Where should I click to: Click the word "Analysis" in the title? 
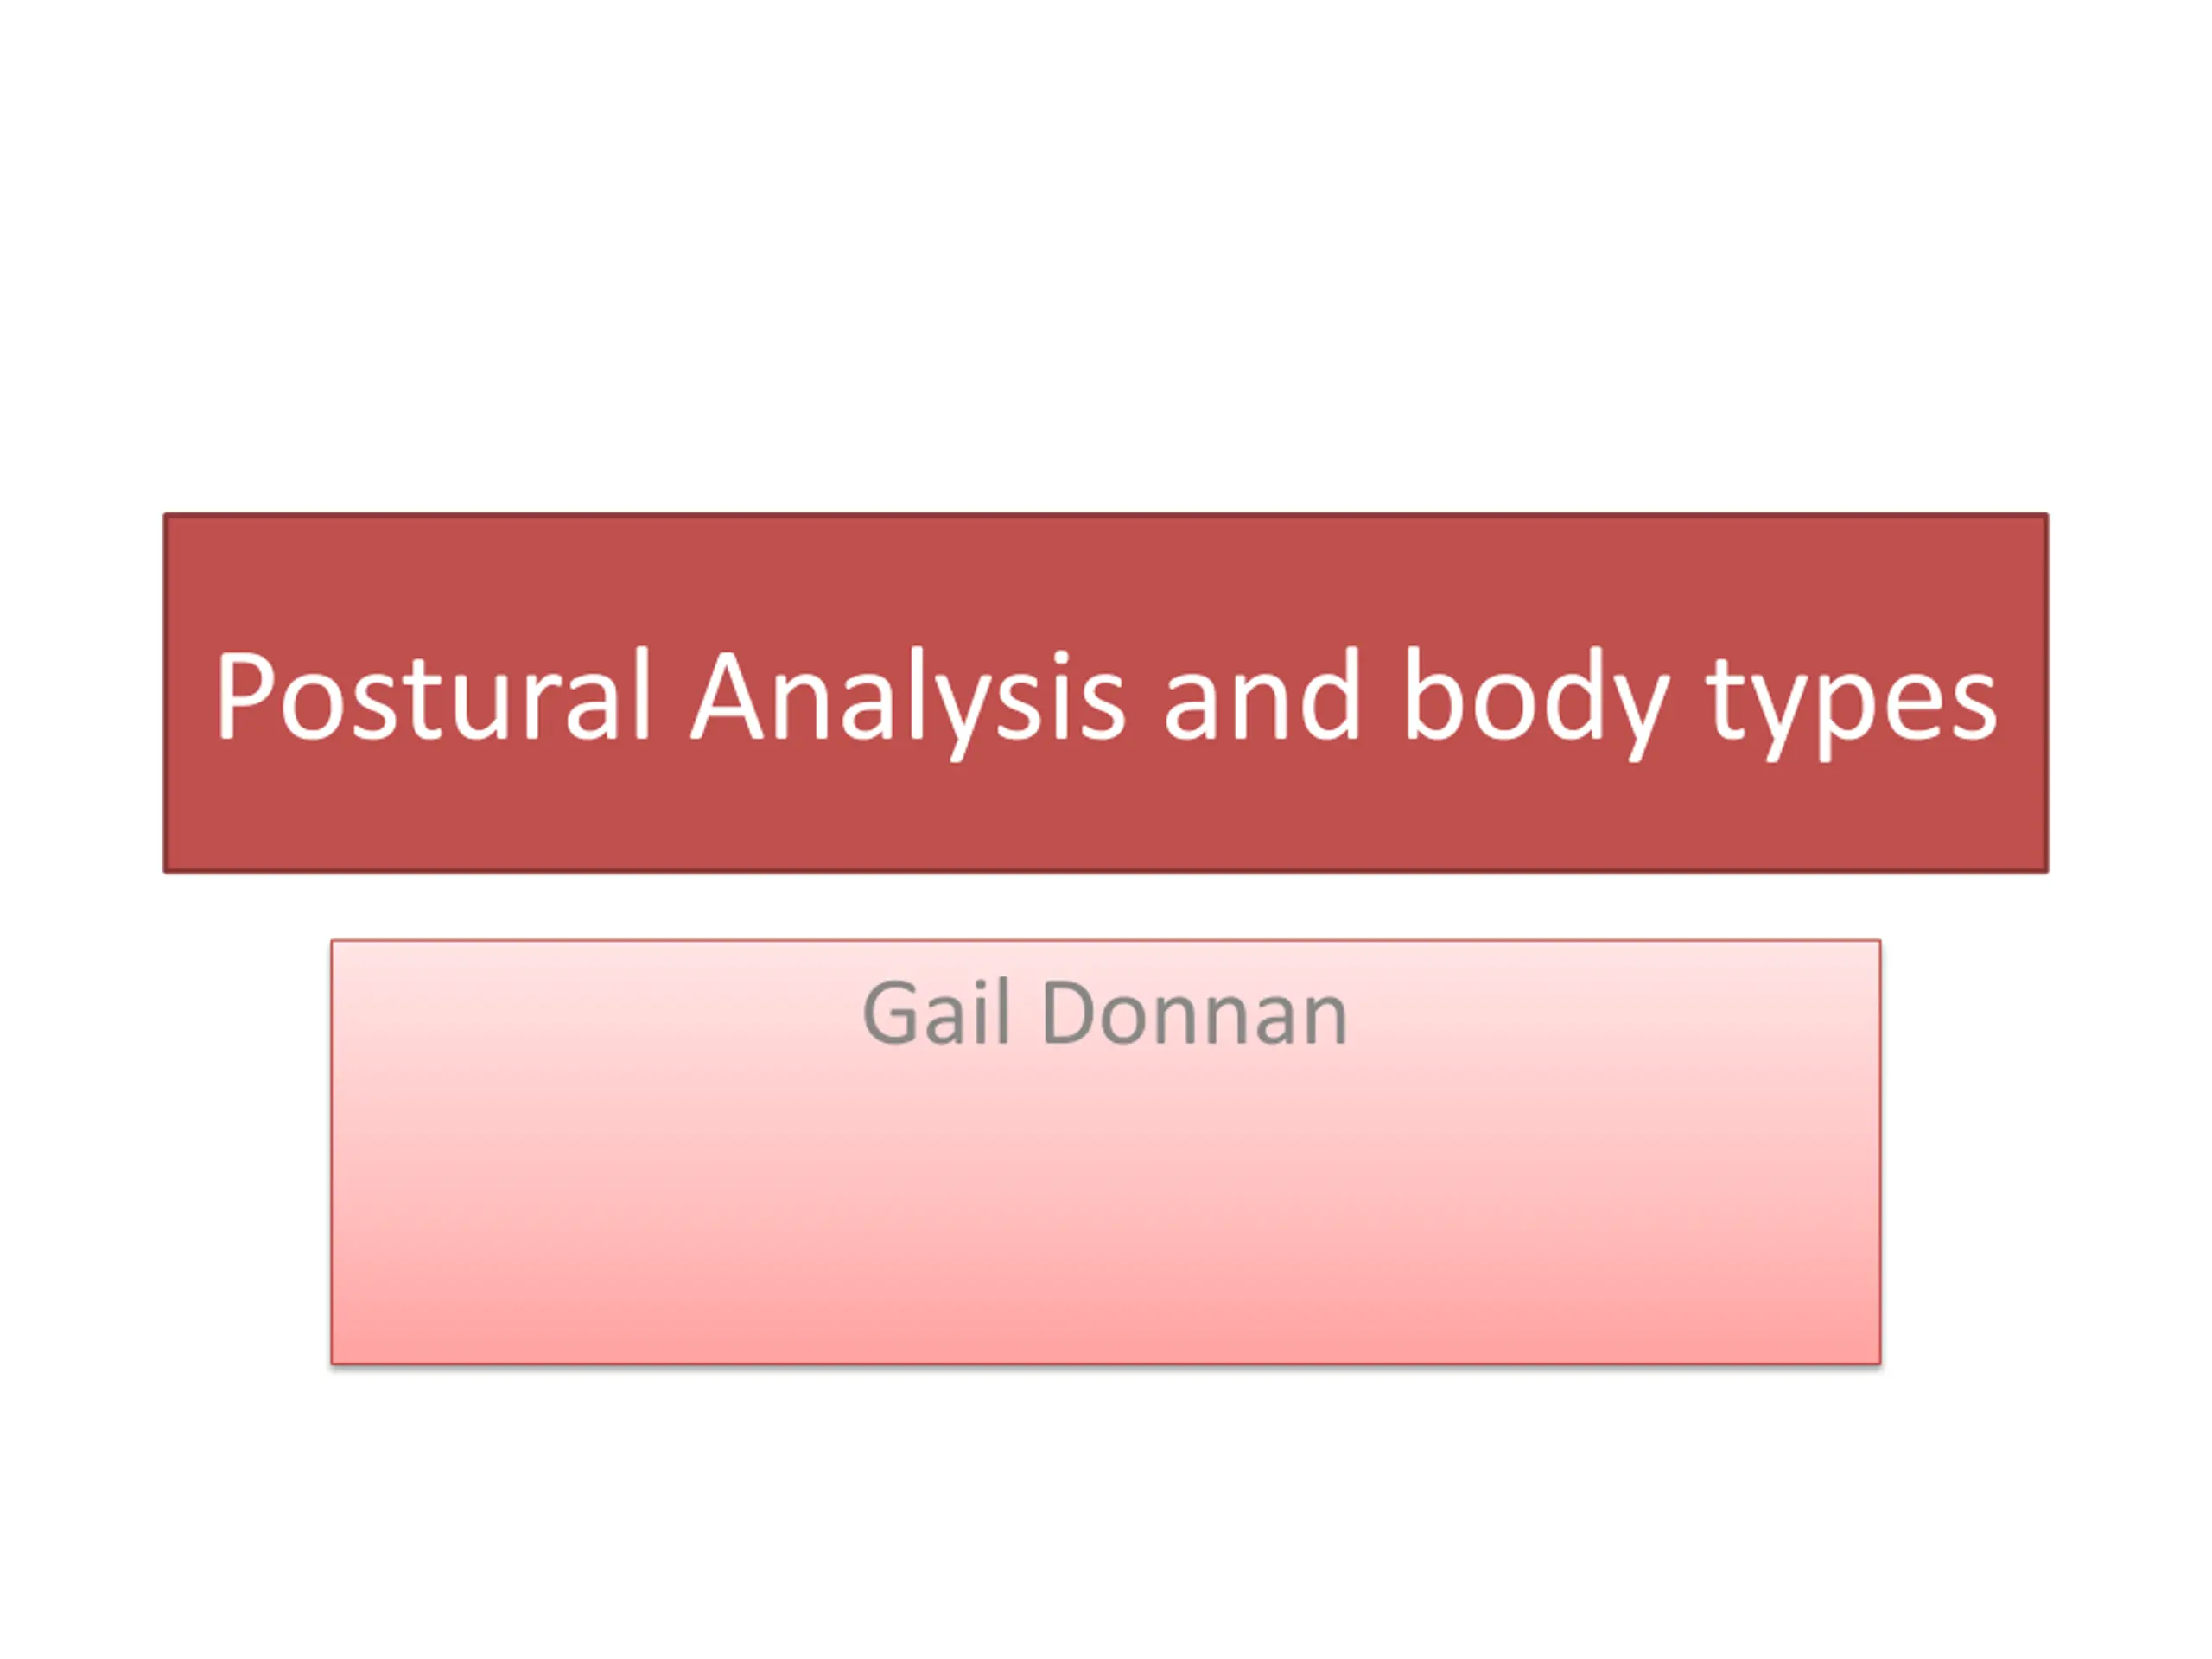click(x=908, y=703)
